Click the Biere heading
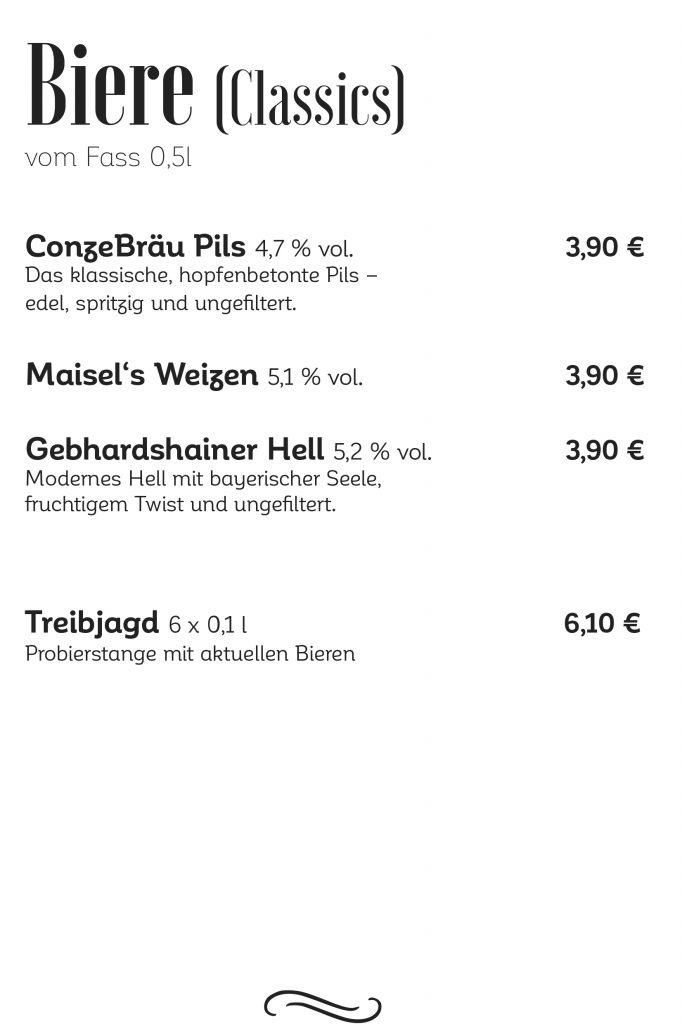This screenshot has height=1024, width=682. (x=110, y=85)
